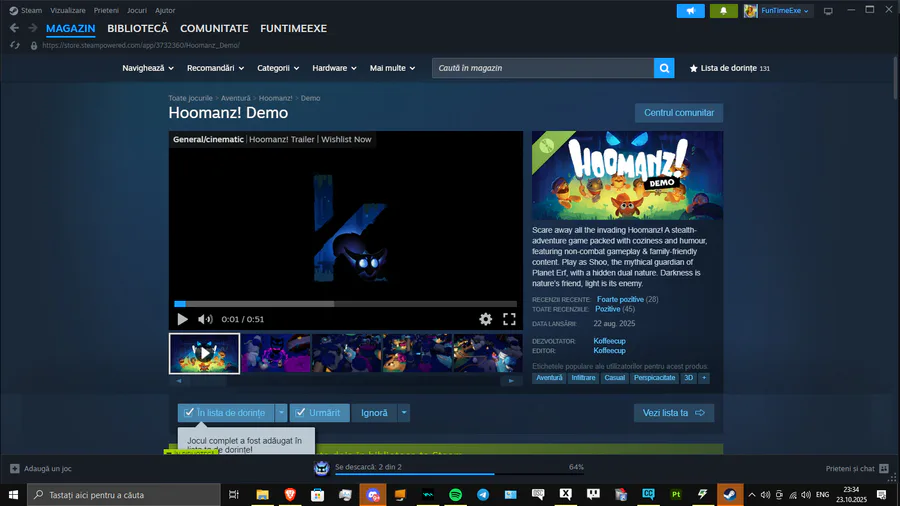Toggle Big Picture mode monitor icon

(x=828, y=11)
